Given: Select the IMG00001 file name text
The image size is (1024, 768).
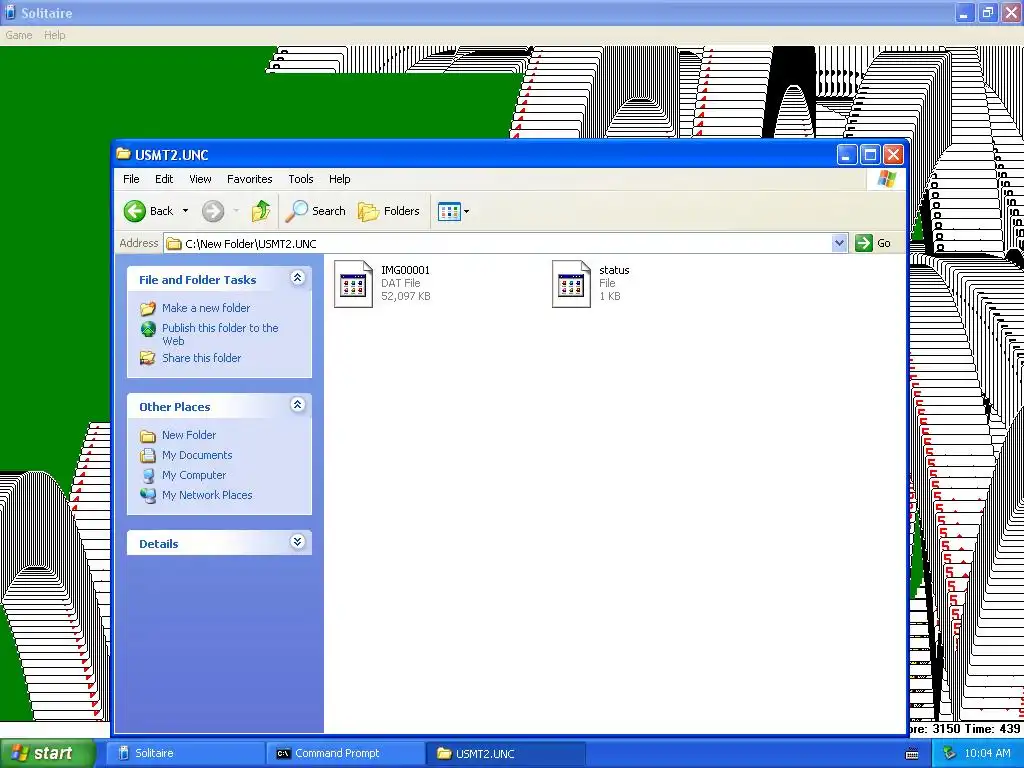Looking at the screenshot, I should (x=406, y=270).
